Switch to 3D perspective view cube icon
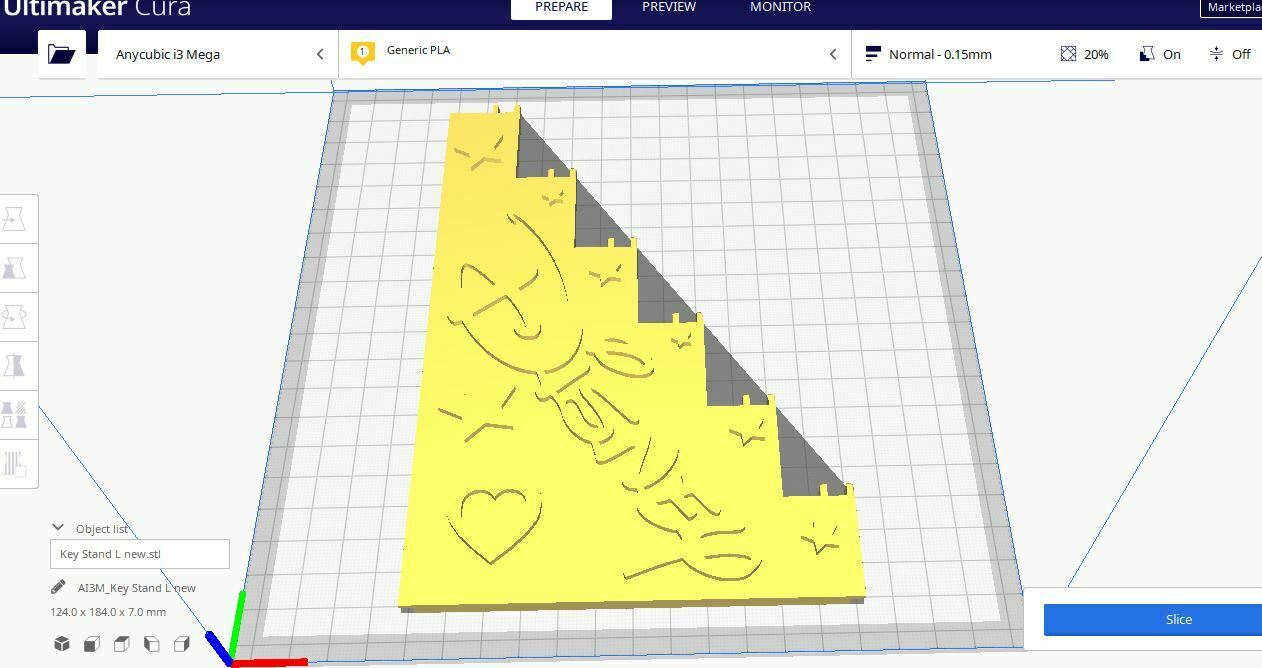Viewport: 1262px width, 668px height. [62, 644]
